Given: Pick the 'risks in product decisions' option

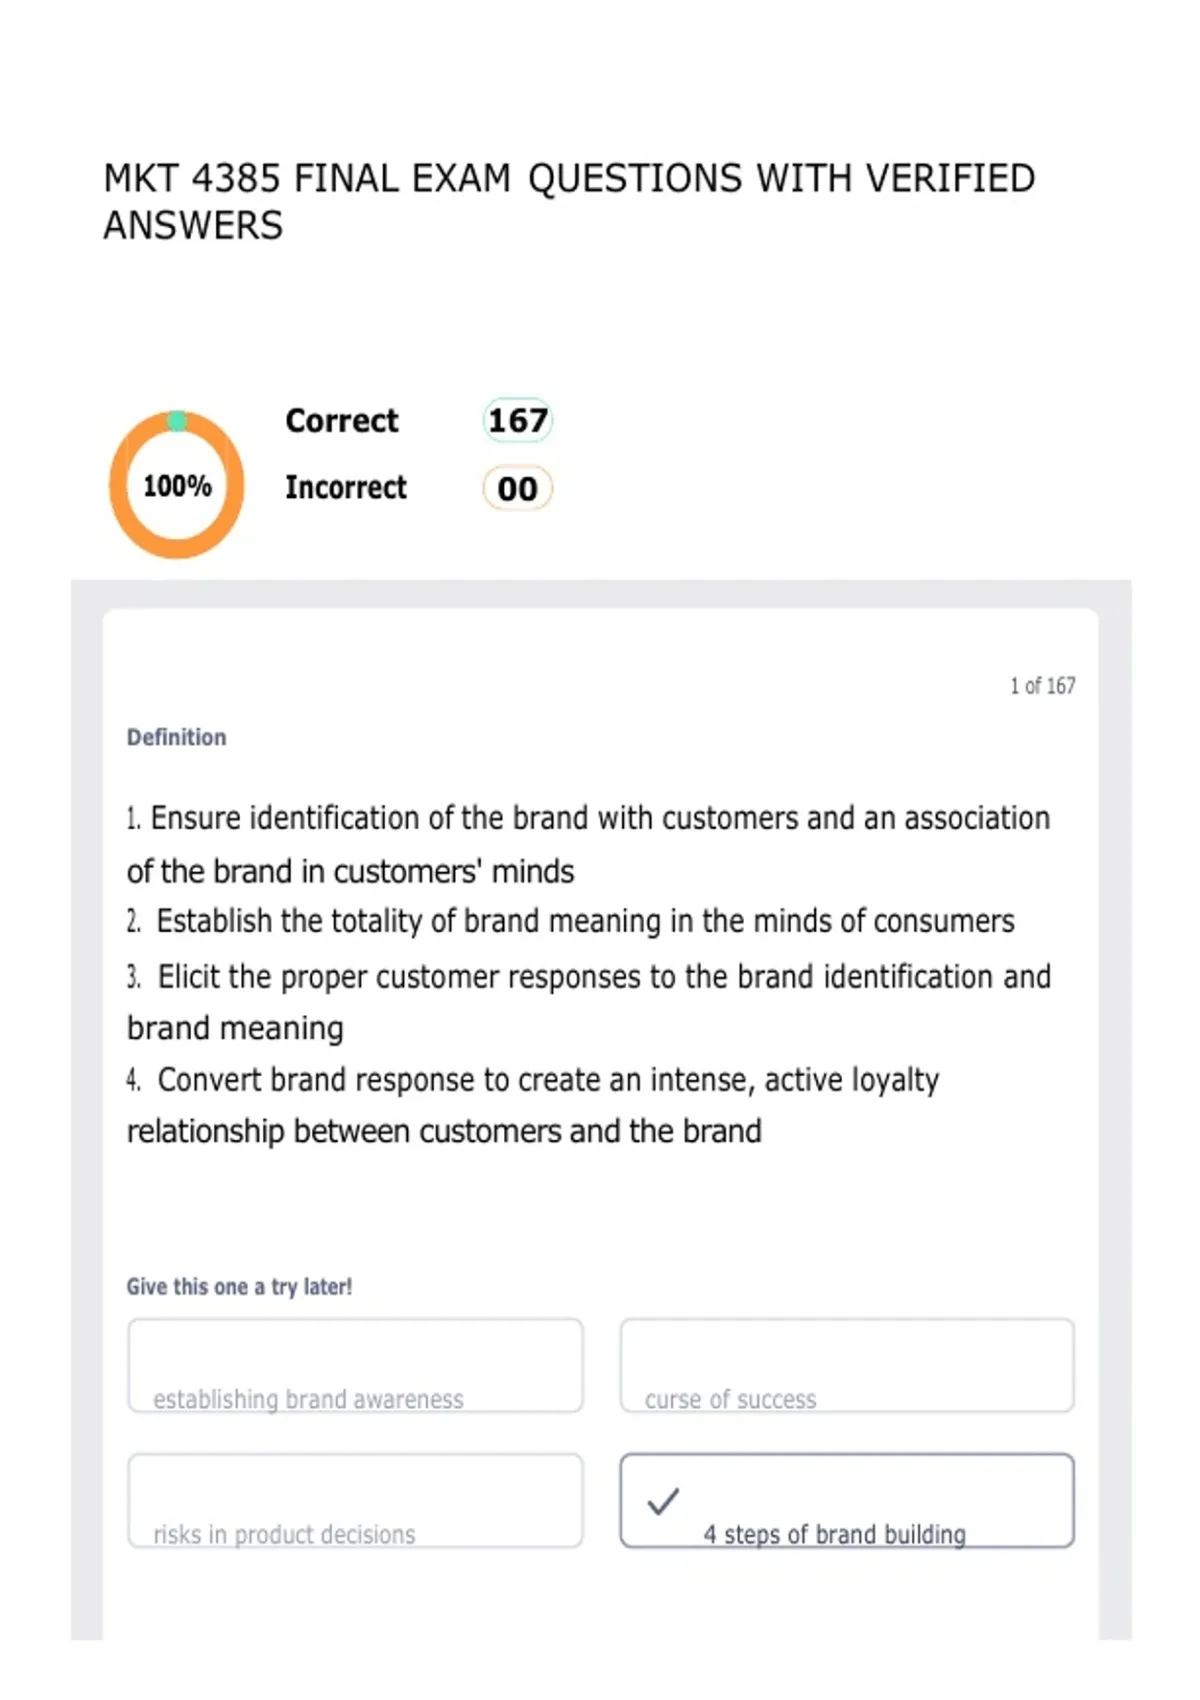Looking at the screenshot, I should point(355,1501).
